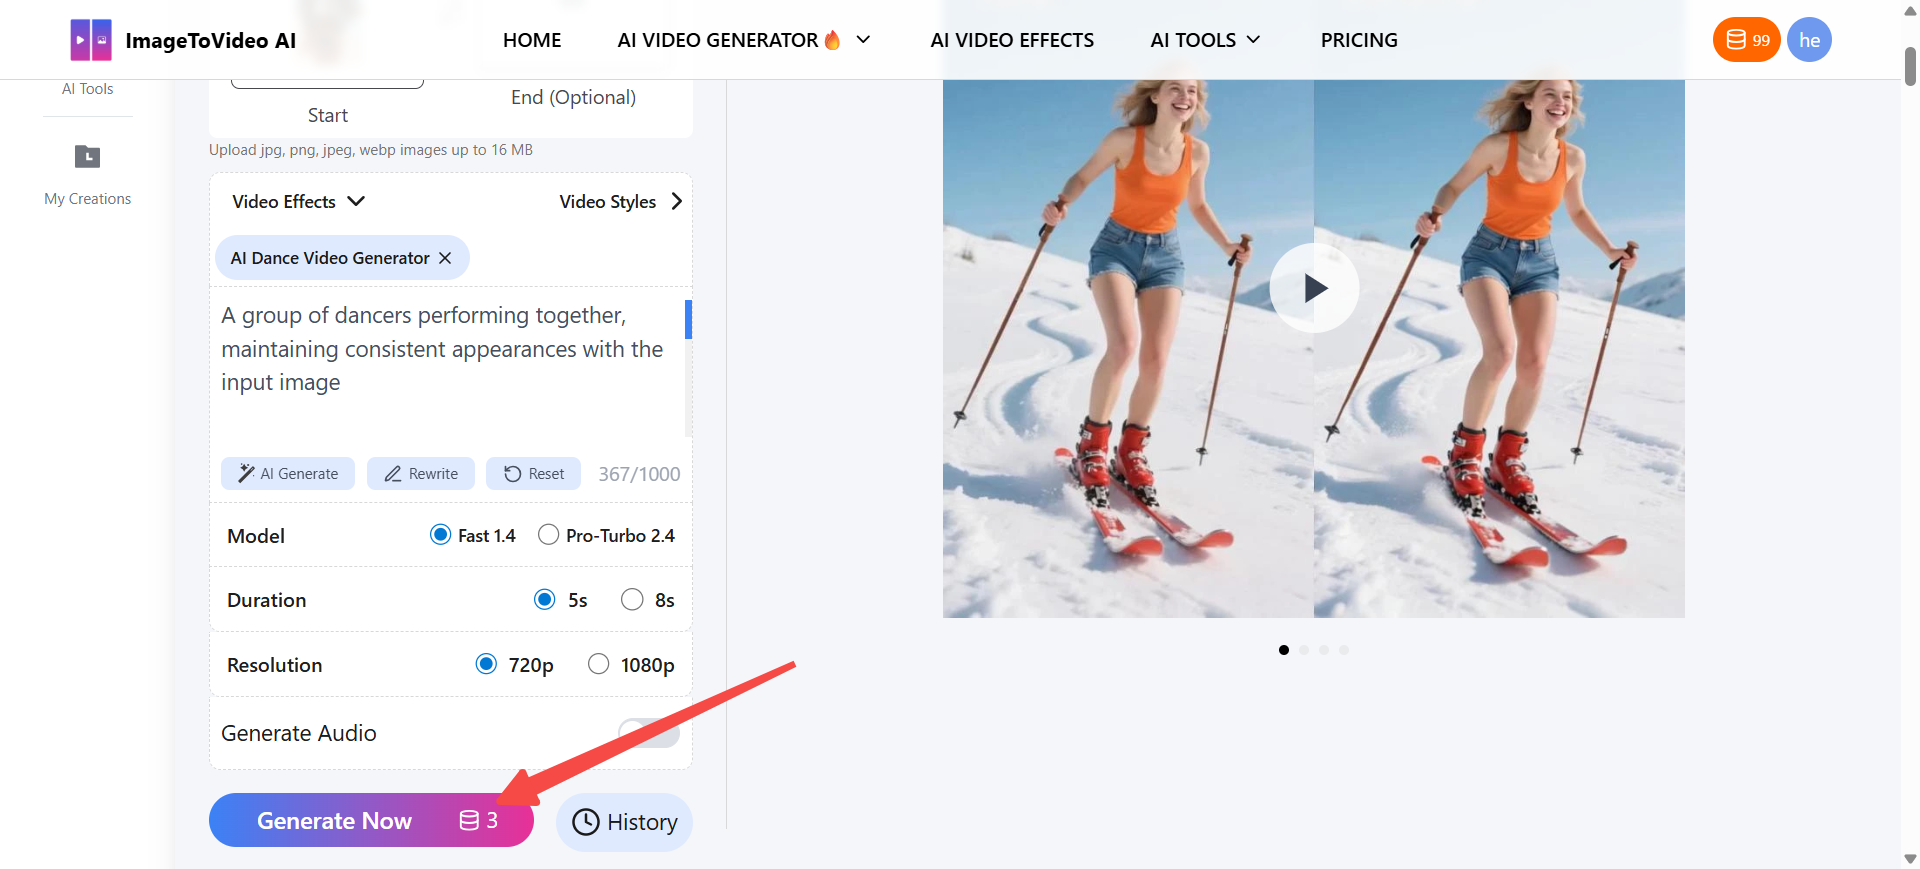Choose 8s duration
This screenshot has width=1920, height=869.
(x=632, y=600)
